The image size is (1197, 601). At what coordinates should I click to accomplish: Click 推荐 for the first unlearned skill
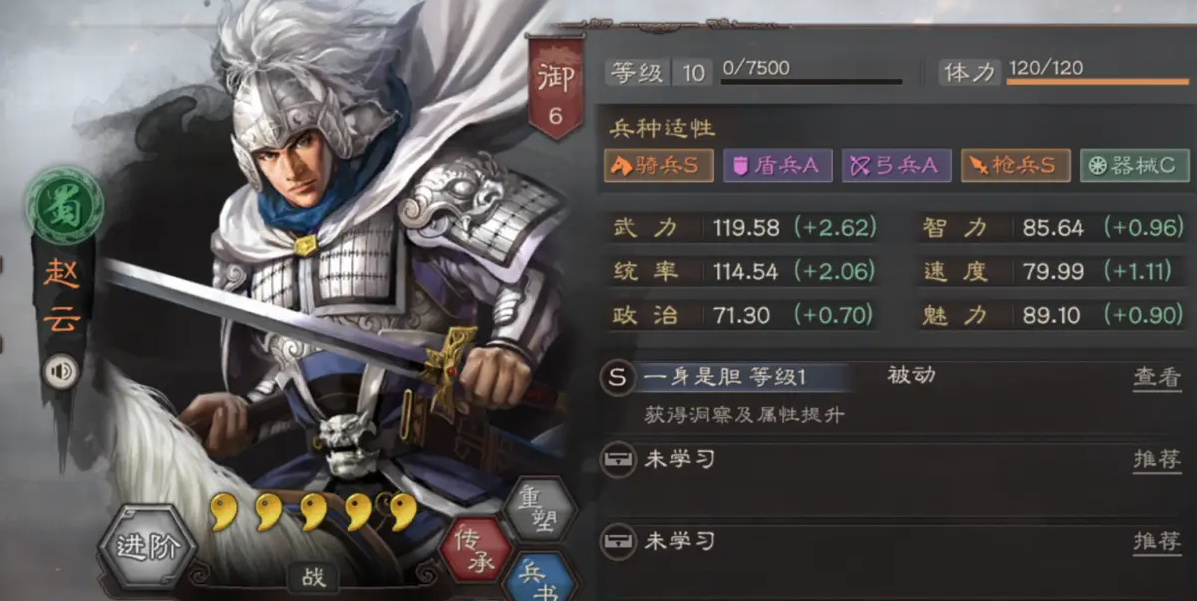[x=1157, y=460]
